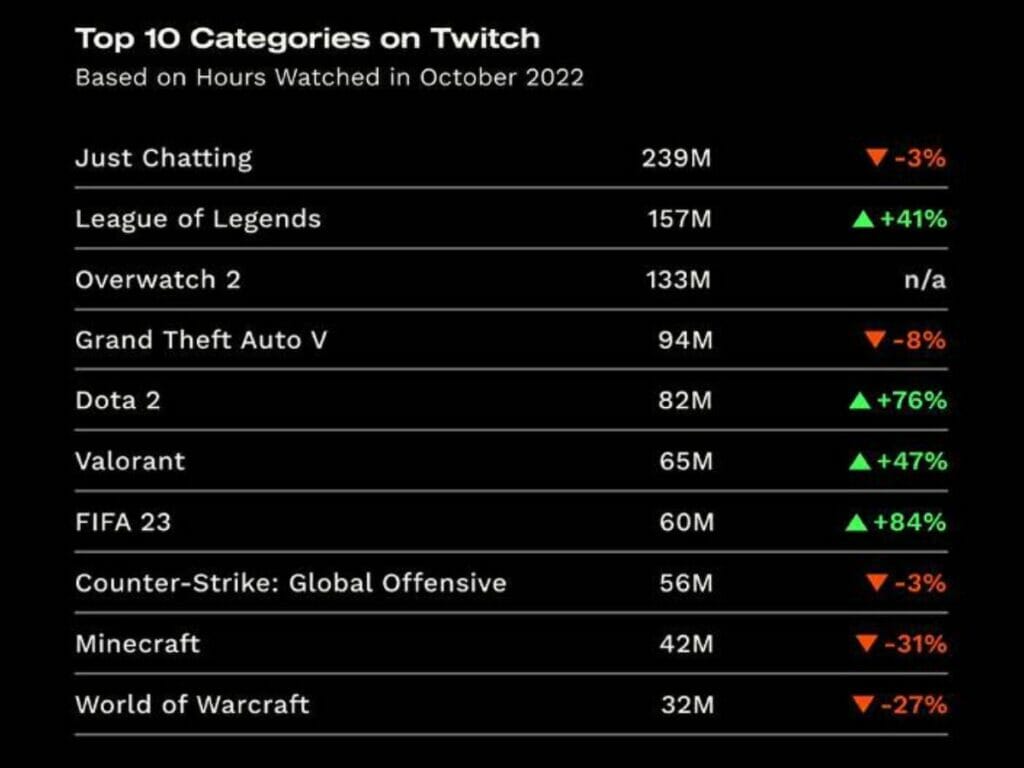
Task: Click the green up arrow in the Dota 2 row
Action: 860,401
